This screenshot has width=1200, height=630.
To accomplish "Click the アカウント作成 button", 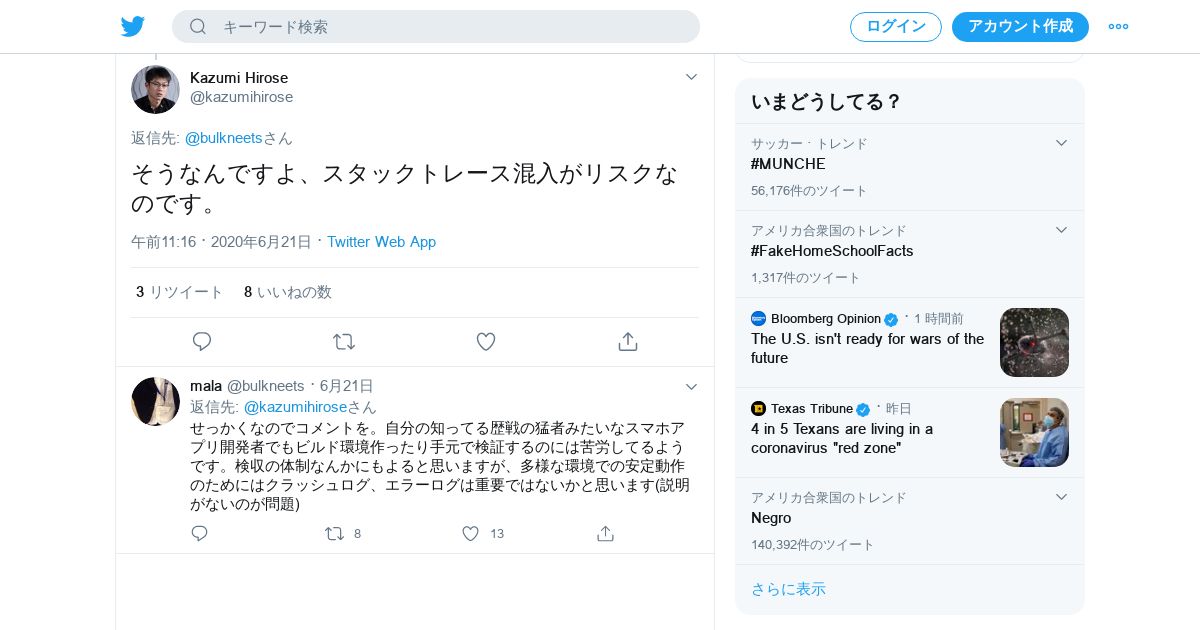I will (1020, 26).
